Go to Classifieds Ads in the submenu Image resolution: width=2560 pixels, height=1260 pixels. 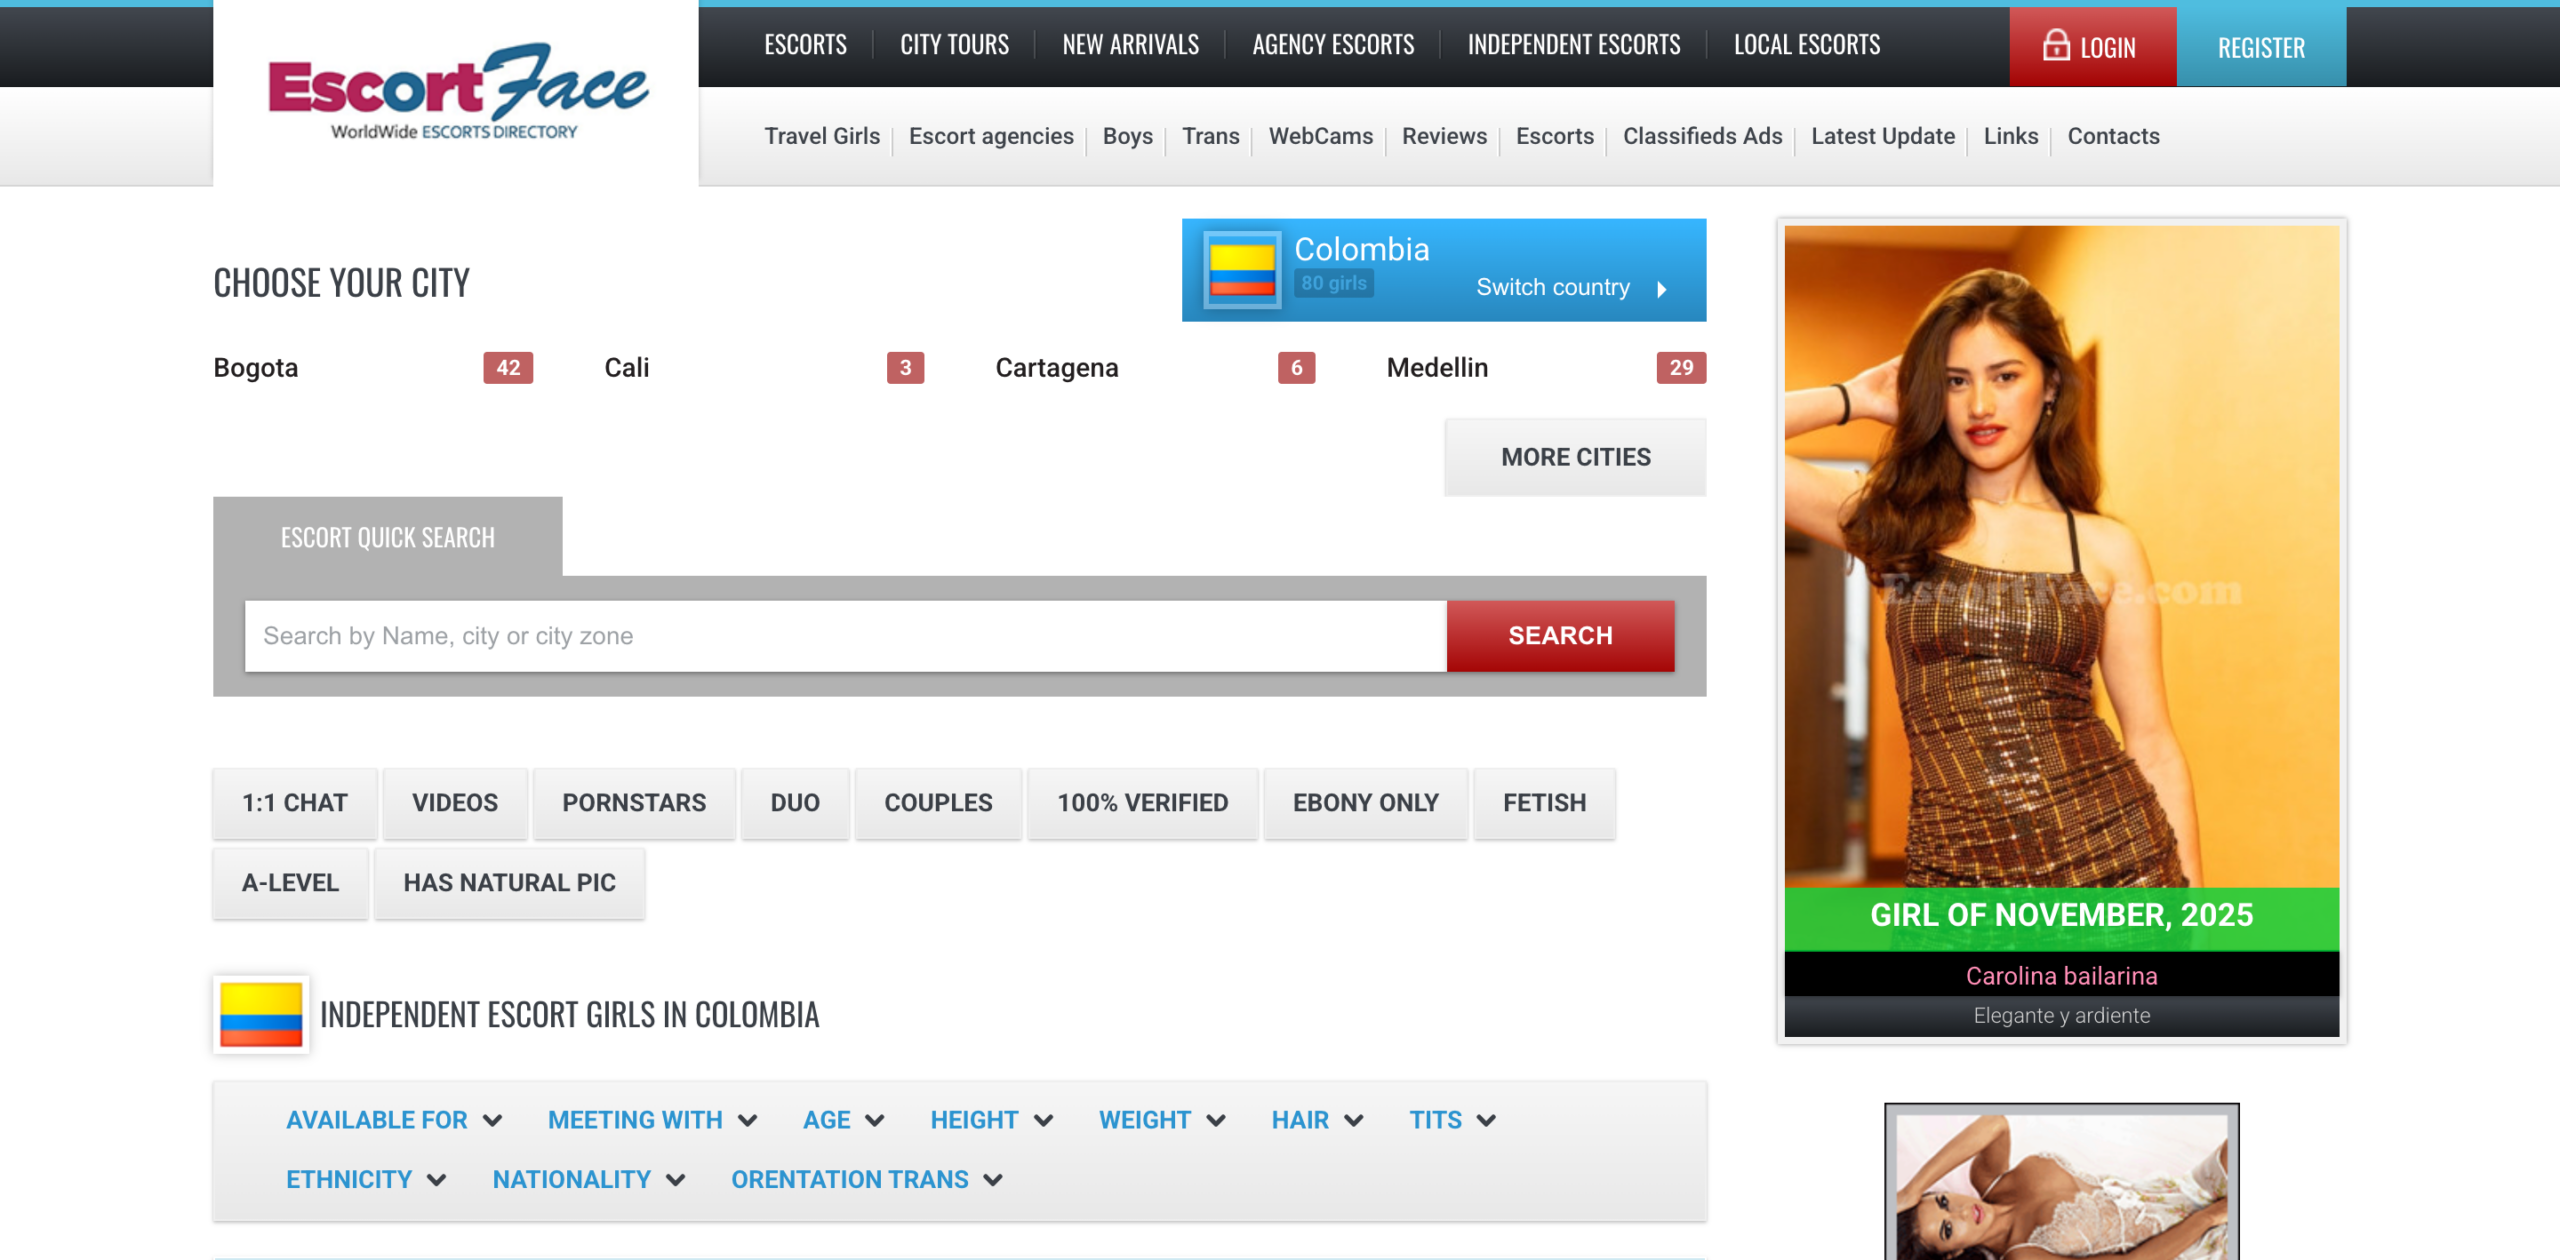coord(1701,136)
